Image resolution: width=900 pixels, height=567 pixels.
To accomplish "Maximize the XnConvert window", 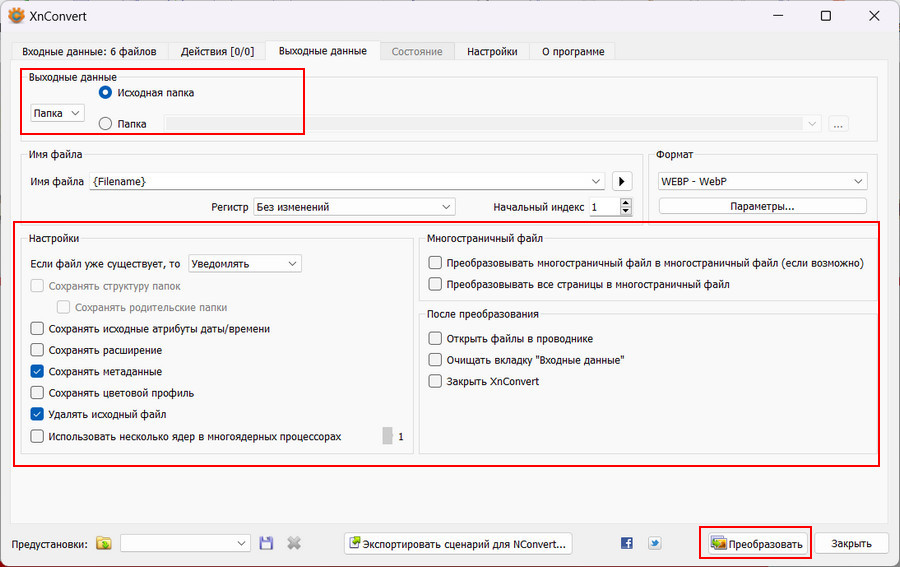I will [x=825, y=15].
